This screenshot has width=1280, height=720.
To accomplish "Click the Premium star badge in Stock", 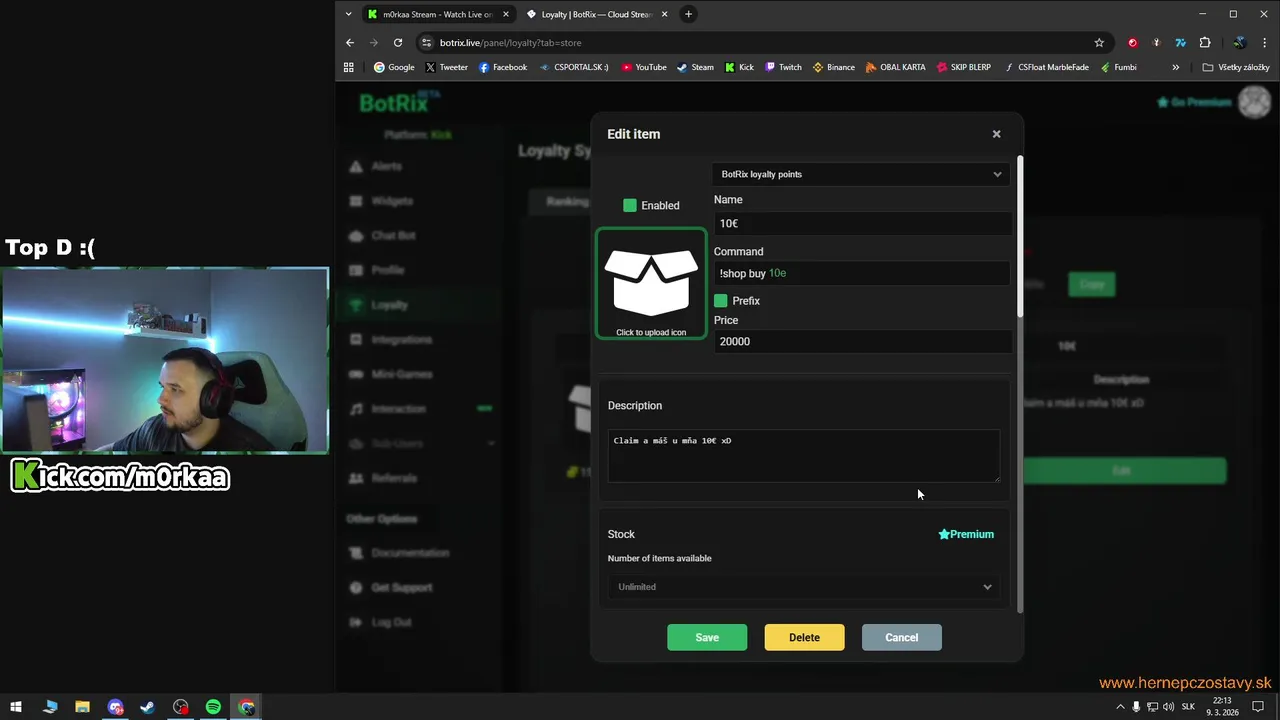I will point(966,534).
